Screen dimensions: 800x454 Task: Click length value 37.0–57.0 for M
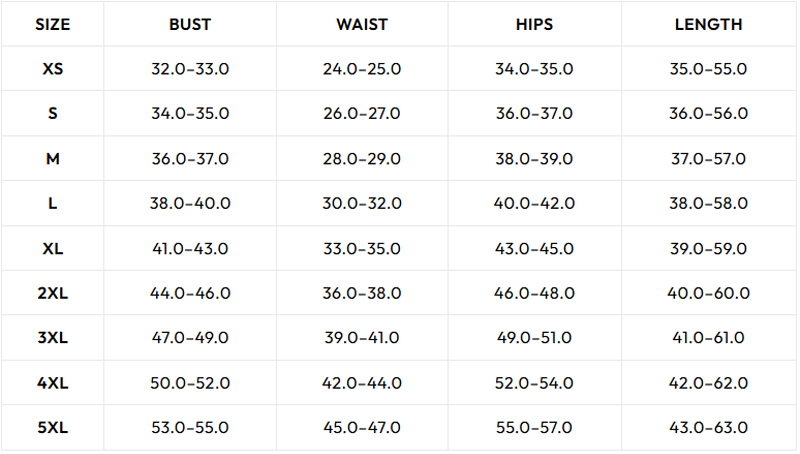(708, 159)
